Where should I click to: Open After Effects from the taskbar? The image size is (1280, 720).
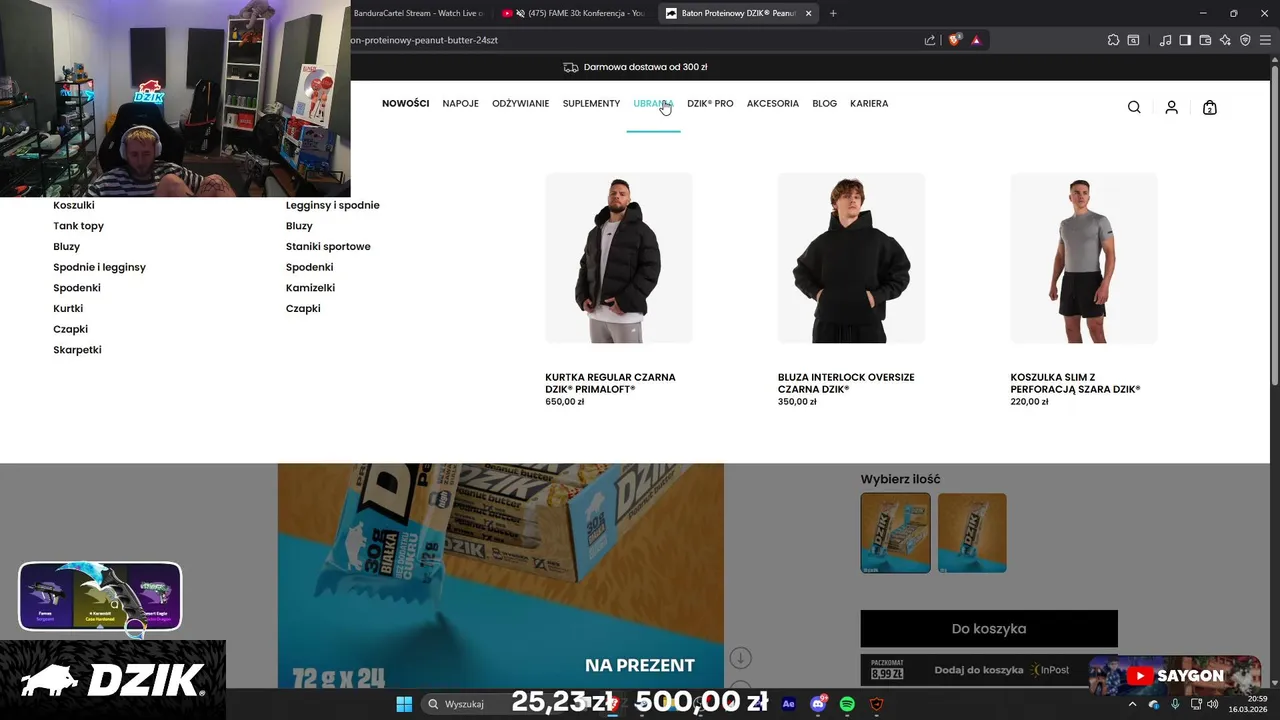(x=788, y=704)
